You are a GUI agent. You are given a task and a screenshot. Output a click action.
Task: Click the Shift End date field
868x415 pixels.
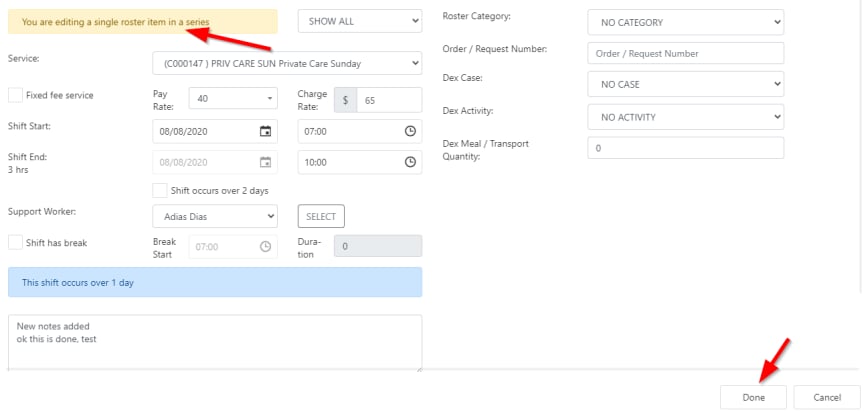[x=215, y=162]
